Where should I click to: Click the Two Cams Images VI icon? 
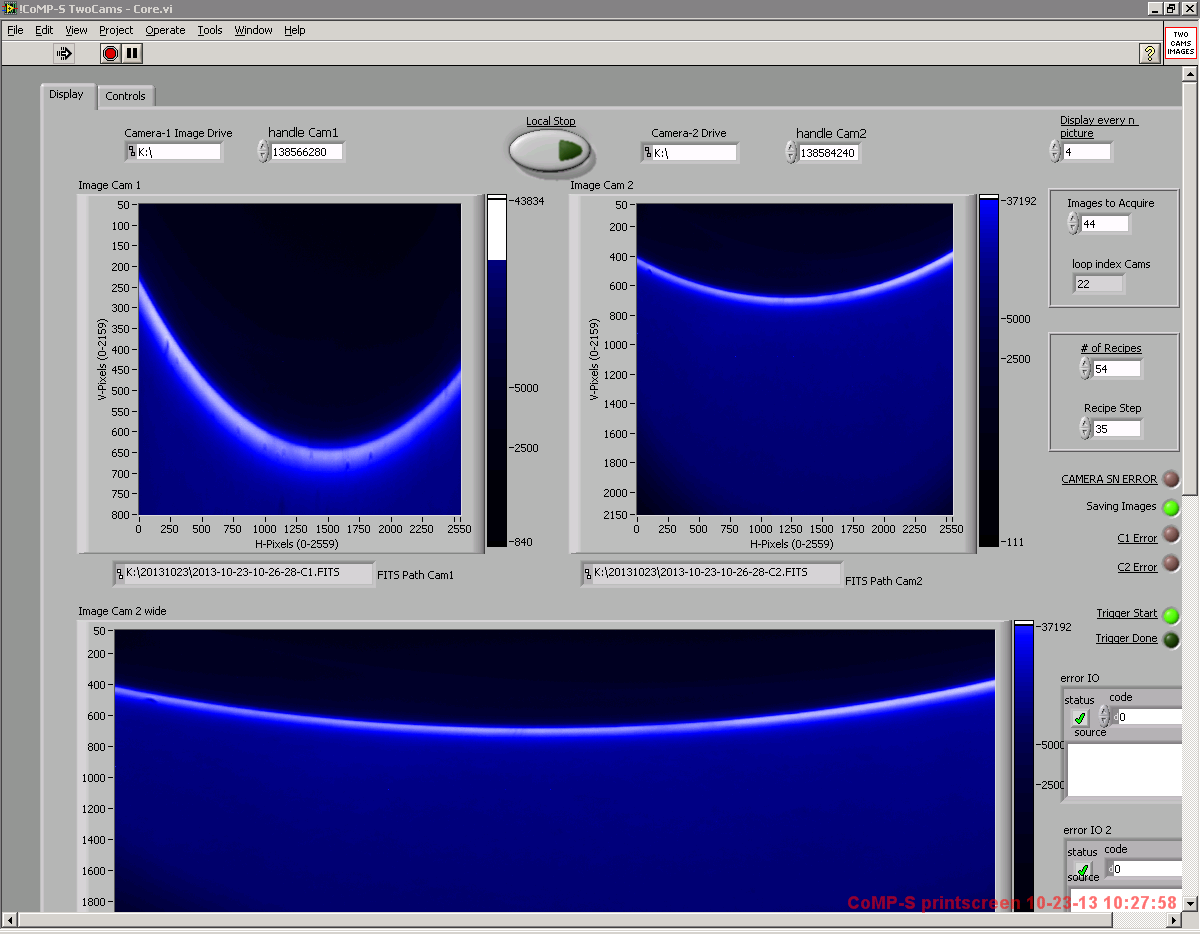point(1181,44)
